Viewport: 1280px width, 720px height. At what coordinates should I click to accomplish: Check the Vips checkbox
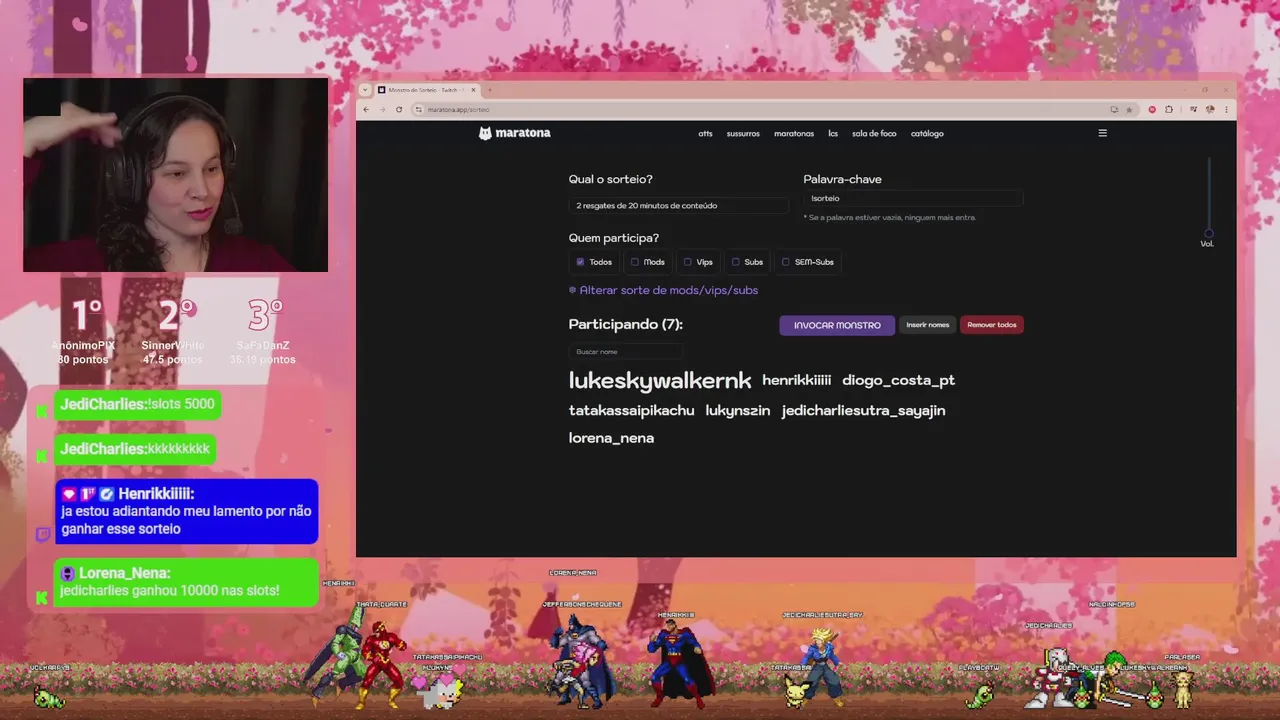(687, 262)
